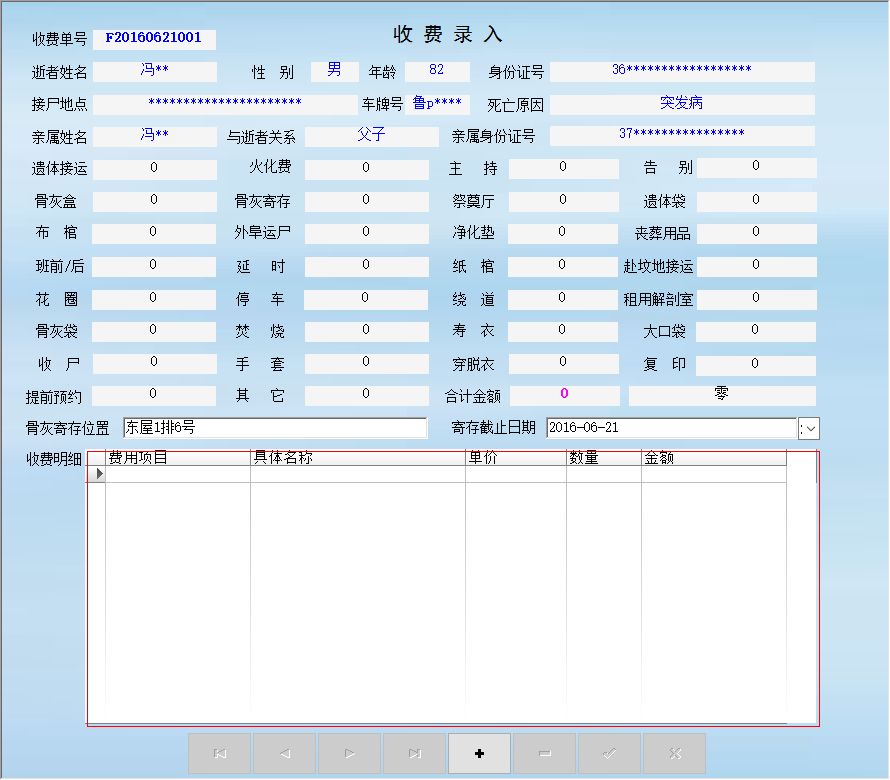Click the 手套 amount field
Screen dimensions: 890x780
pyautogui.click(x=367, y=364)
